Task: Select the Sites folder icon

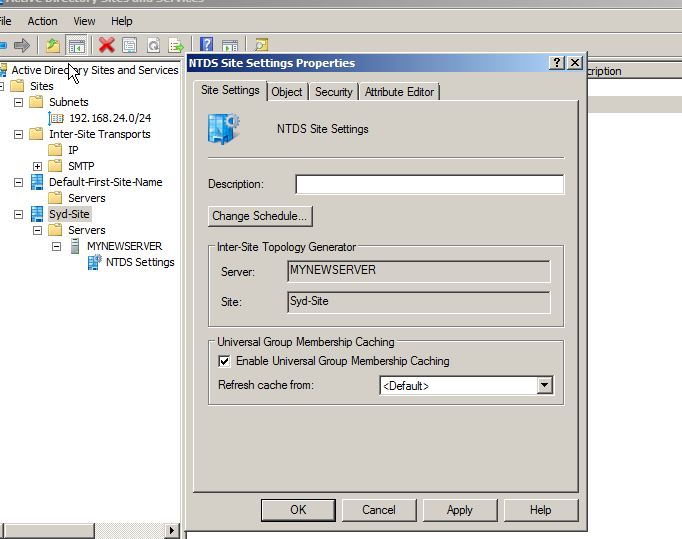Action: click(17, 86)
